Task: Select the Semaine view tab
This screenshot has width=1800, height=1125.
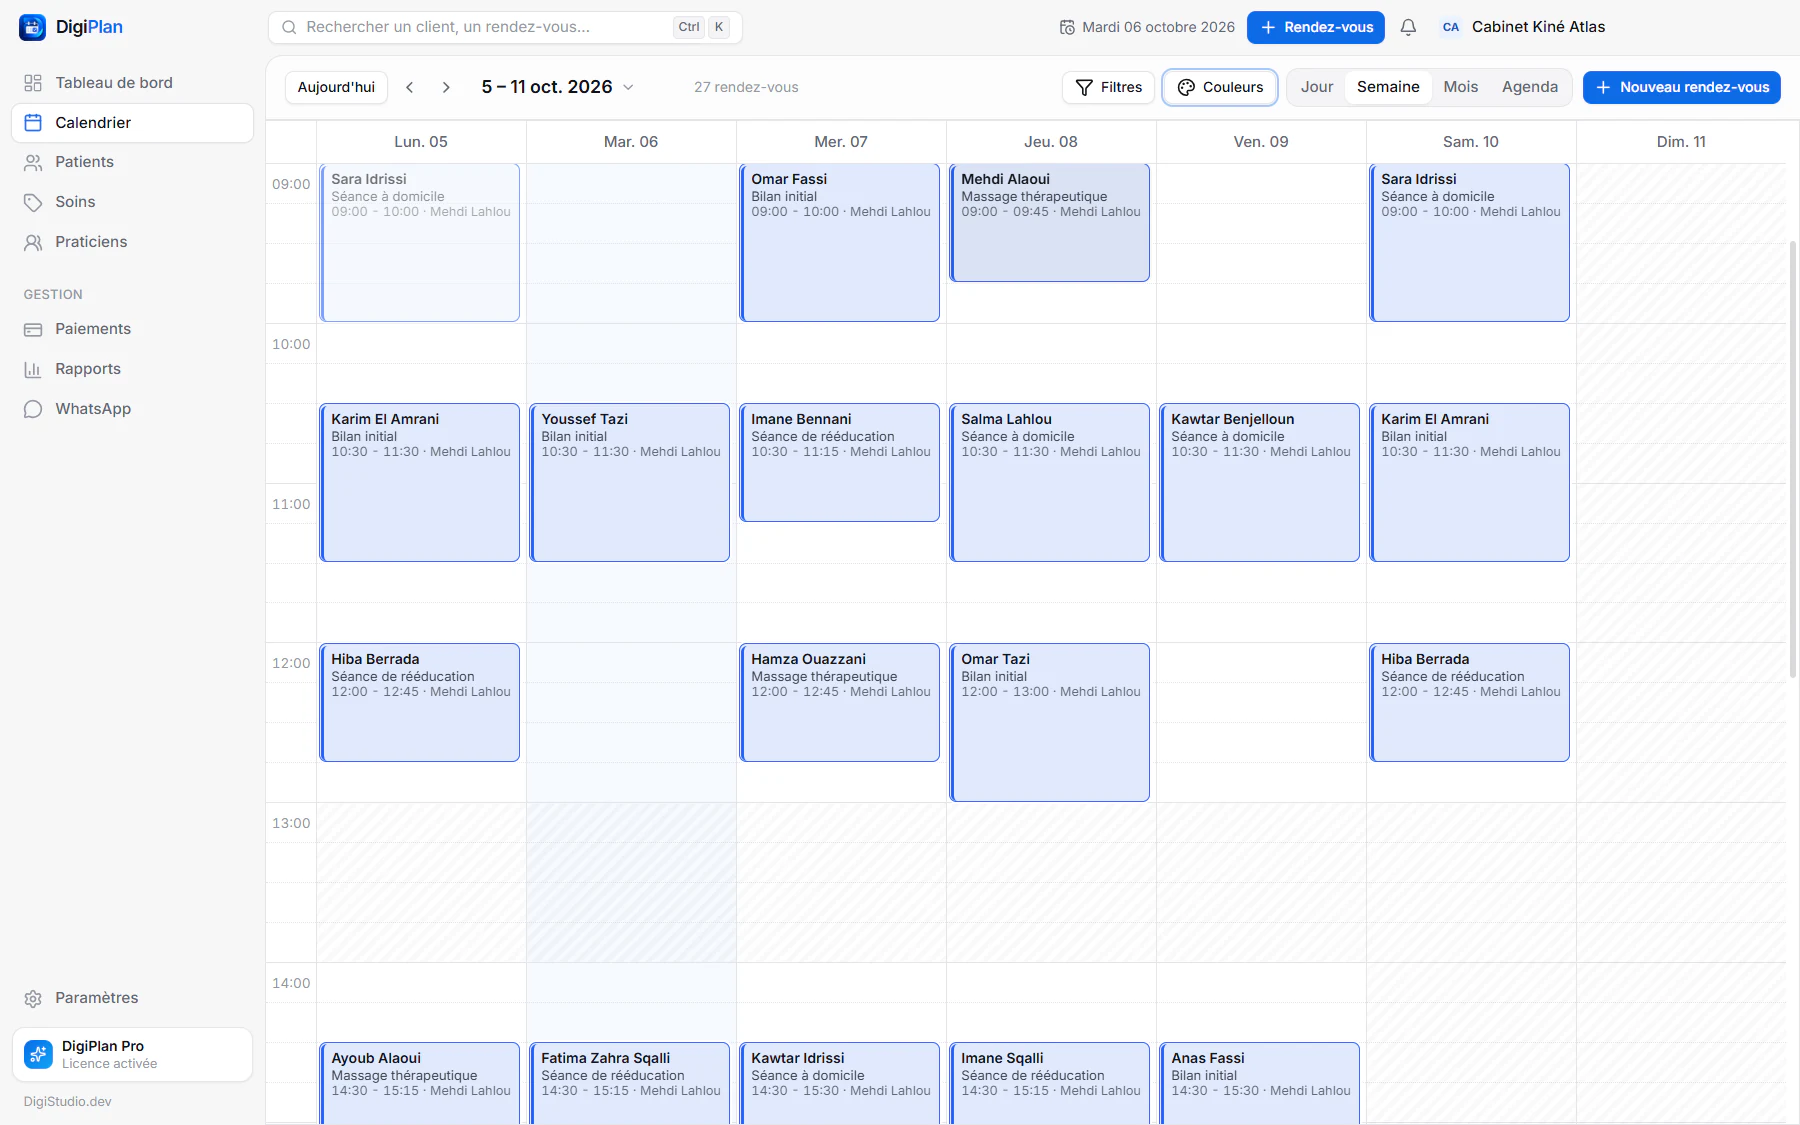Action: (x=1388, y=87)
